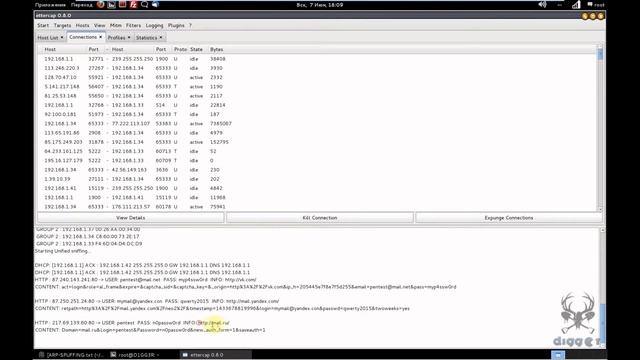Select connection row from 128.70.47.10

pyautogui.click(x=317, y=78)
